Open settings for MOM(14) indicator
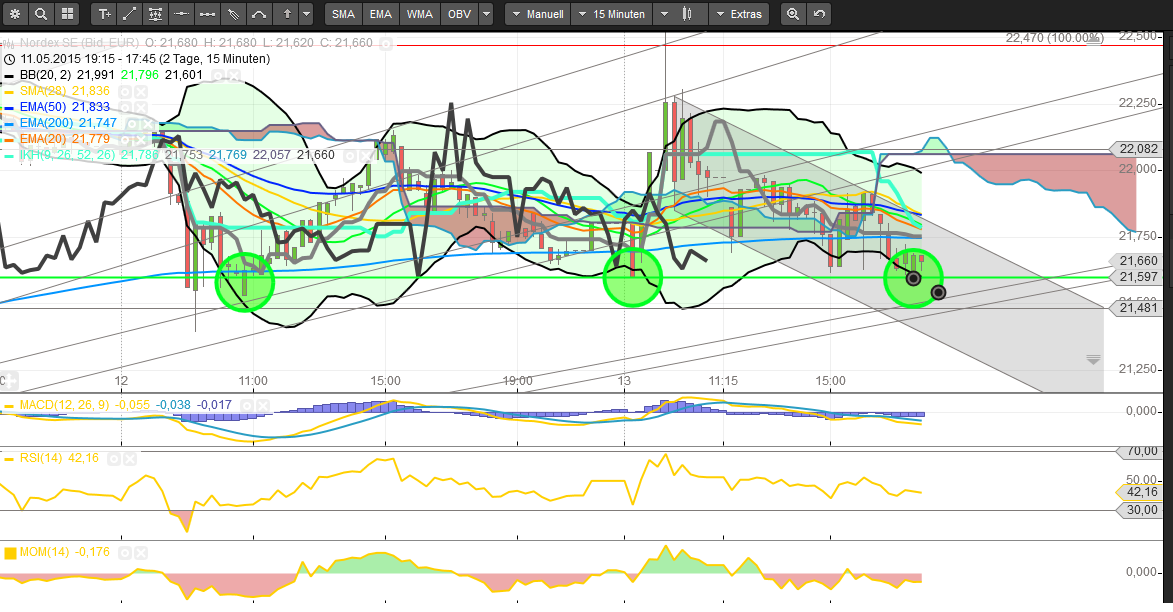 [125, 553]
